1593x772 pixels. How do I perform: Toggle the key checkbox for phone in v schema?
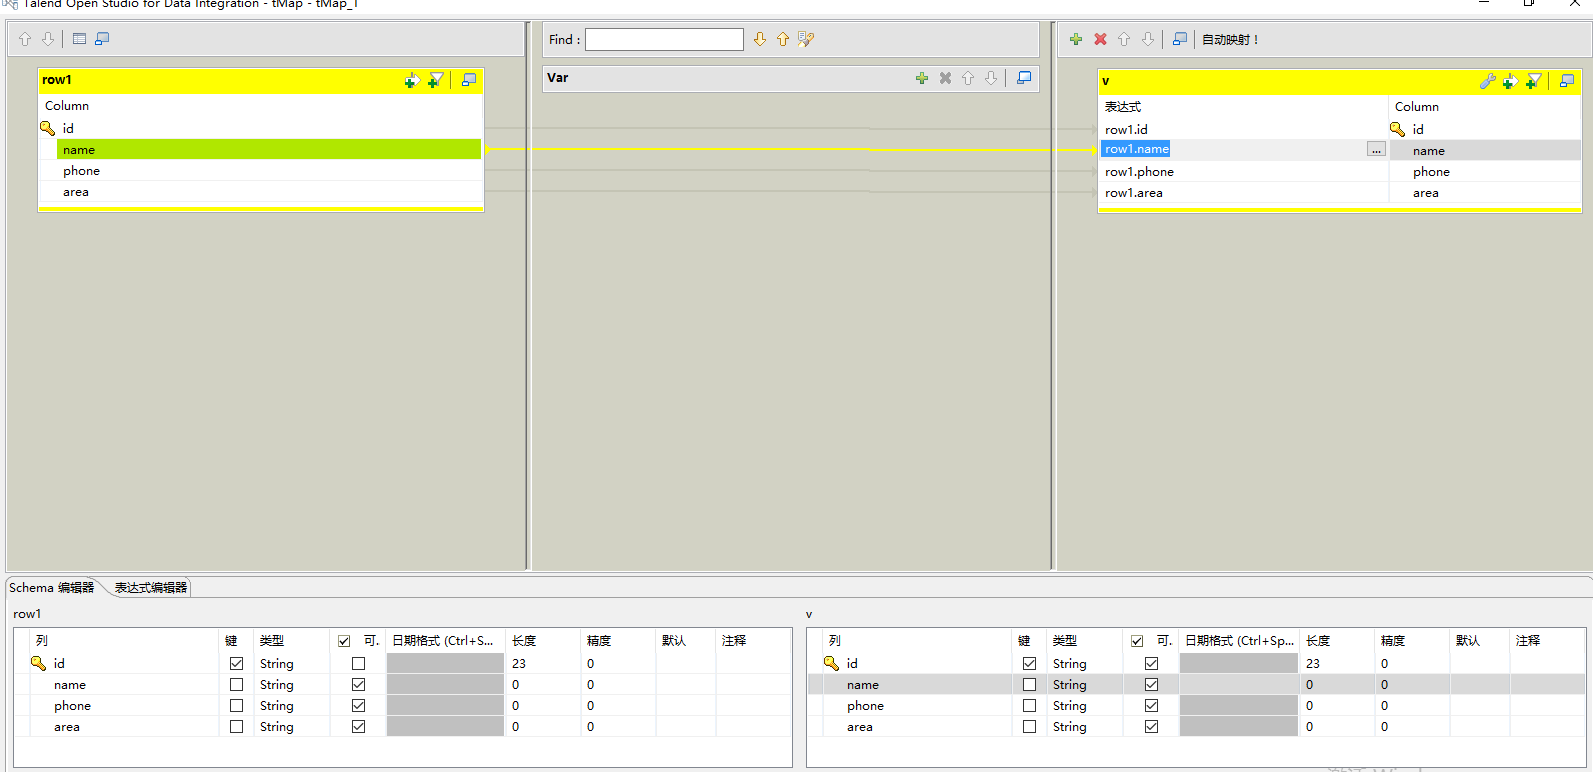(x=1029, y=706)
